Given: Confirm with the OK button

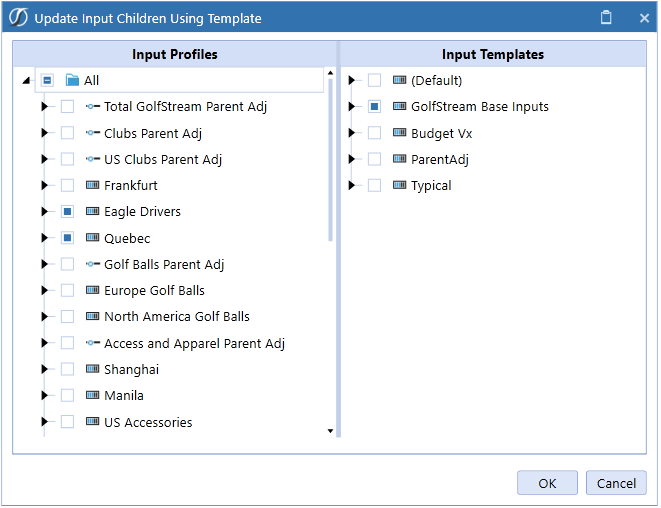Looking at the screenshot, I should [547, 483].
